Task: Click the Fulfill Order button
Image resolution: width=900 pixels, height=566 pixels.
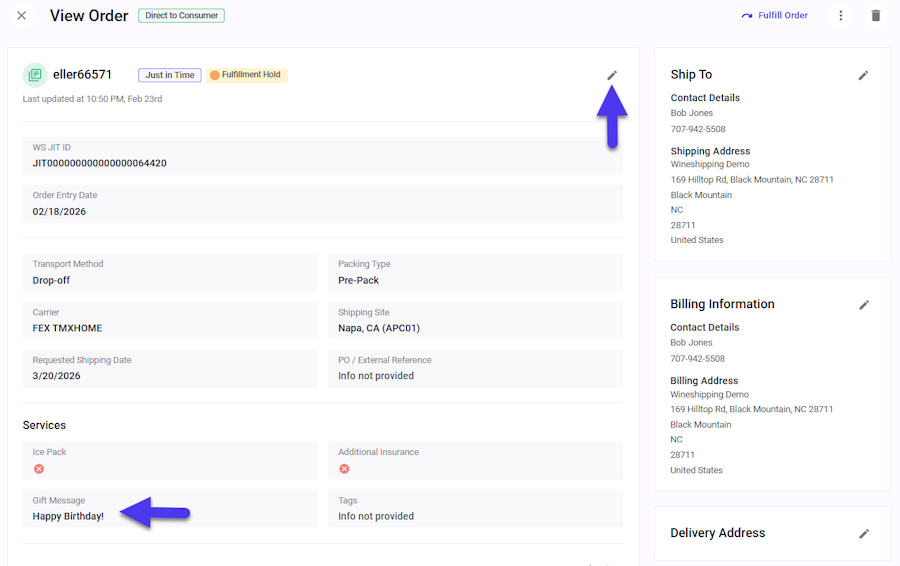Action: [x=774, y=15]
